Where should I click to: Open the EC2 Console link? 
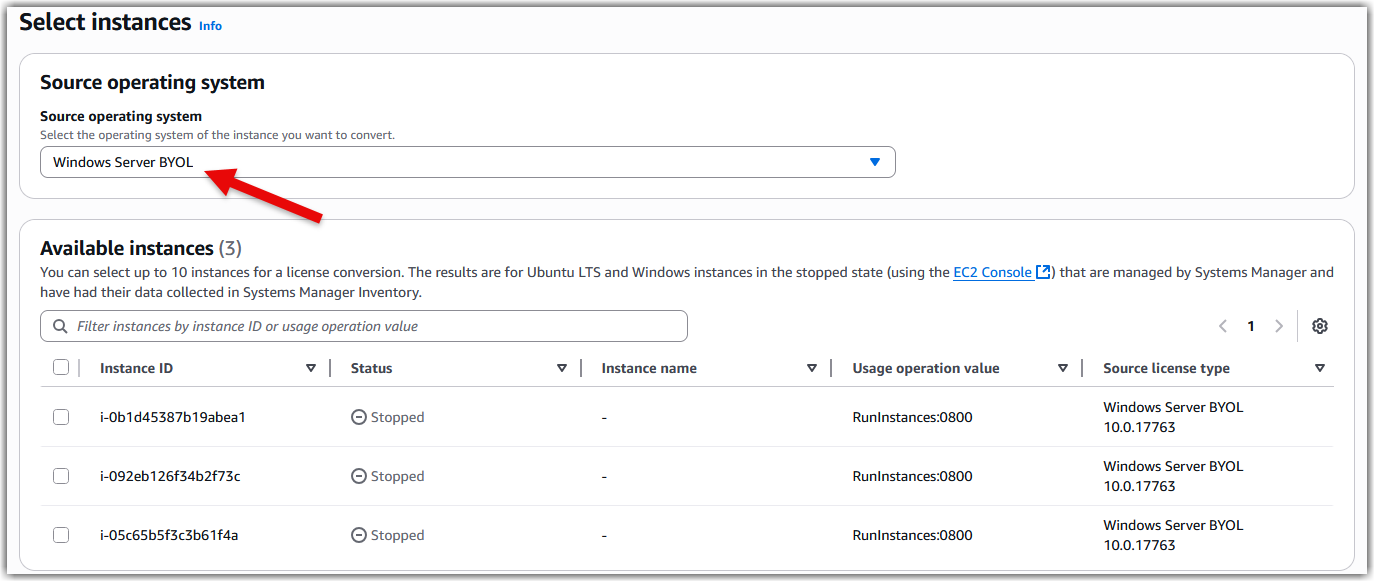tap(992, 272)
